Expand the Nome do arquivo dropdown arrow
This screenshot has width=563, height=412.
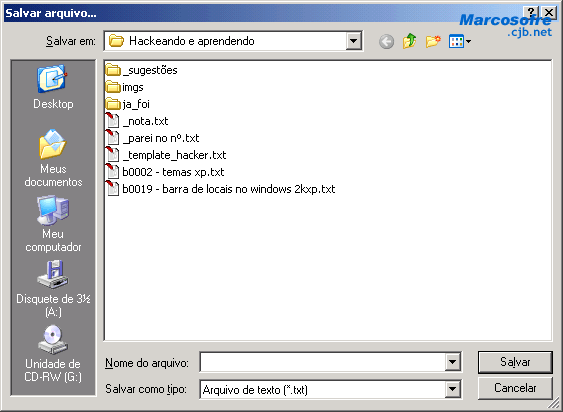coord(452,362)
